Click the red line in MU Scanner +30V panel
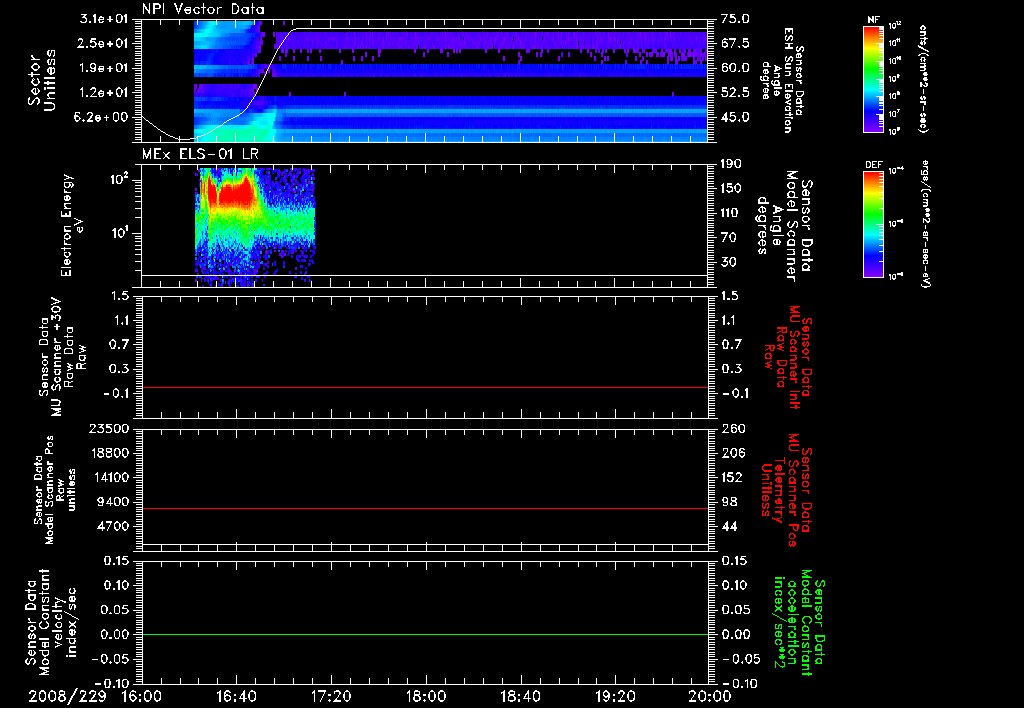 click(424, 387)
